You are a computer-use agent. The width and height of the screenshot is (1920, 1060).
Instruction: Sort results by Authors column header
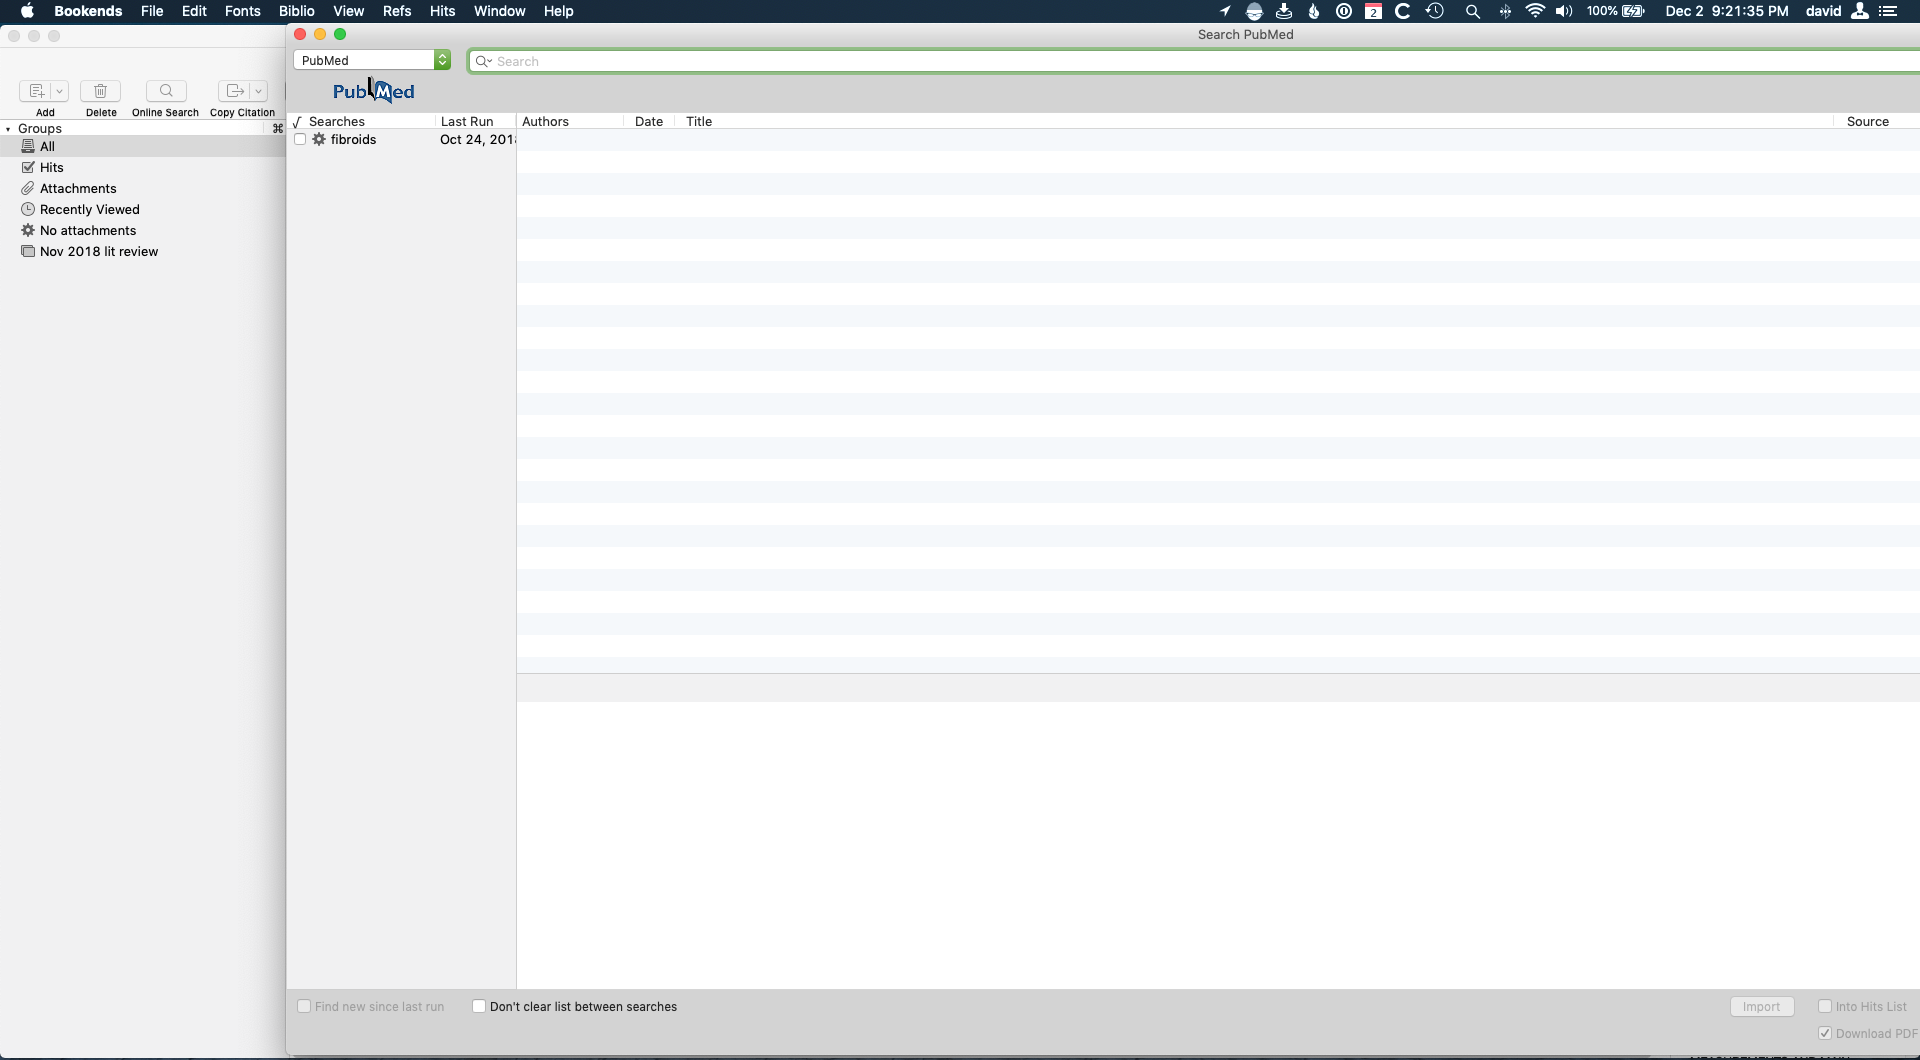(545, 122)
